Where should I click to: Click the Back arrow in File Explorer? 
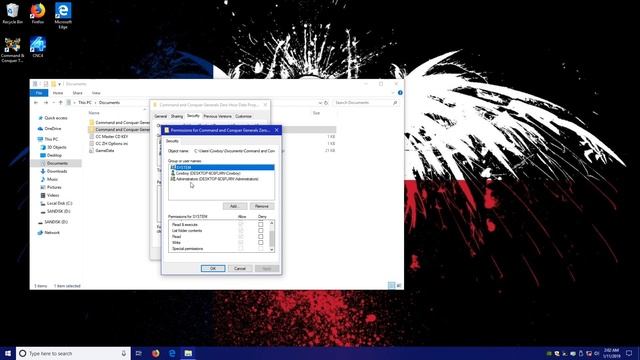(x=36, y=102)
